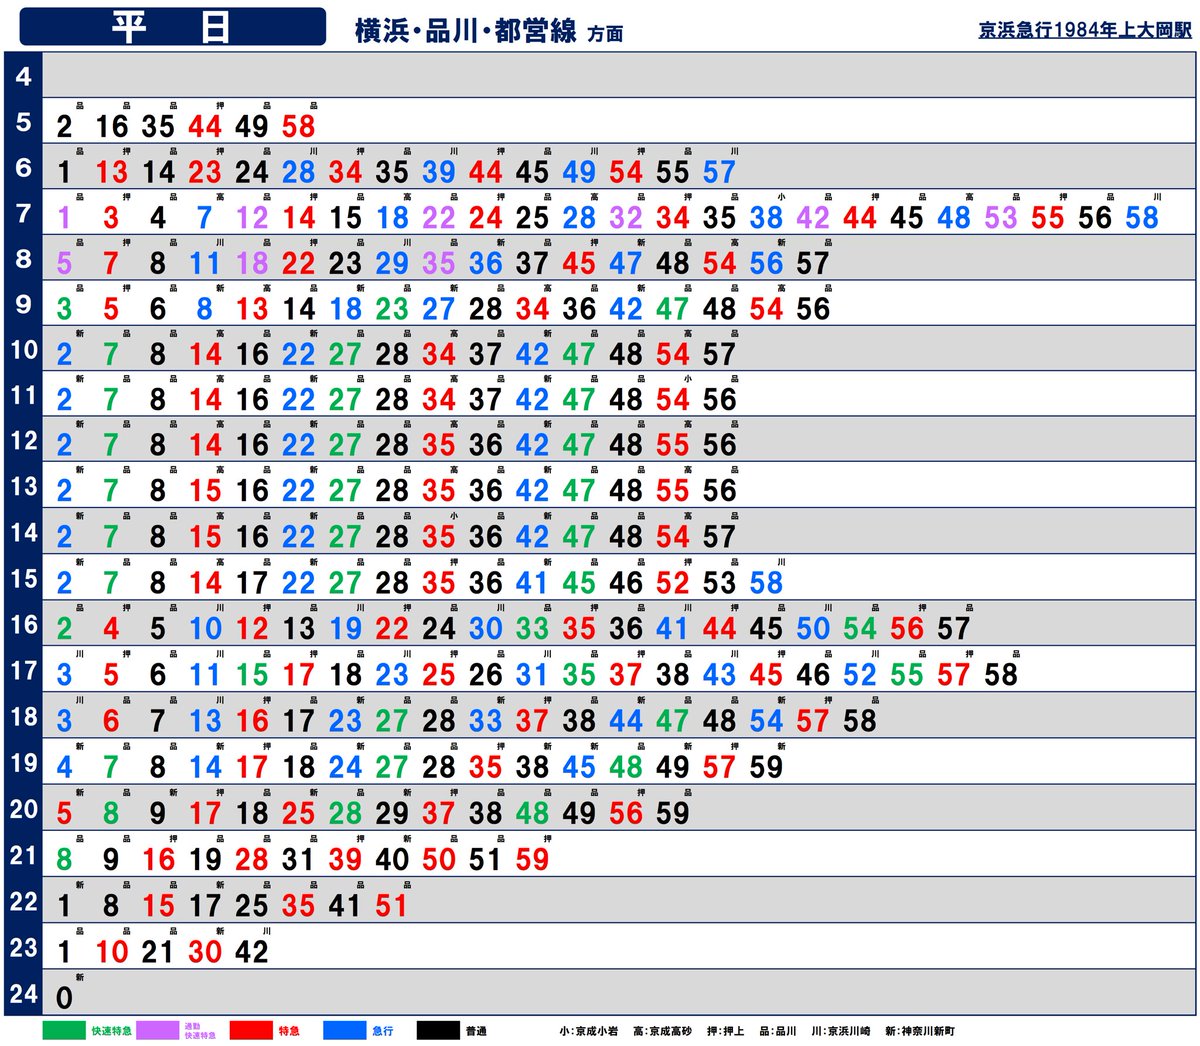Select the green 快速特急 legend swatch
Screen dimensions: 1200x1046
[x=65, y=1030]
